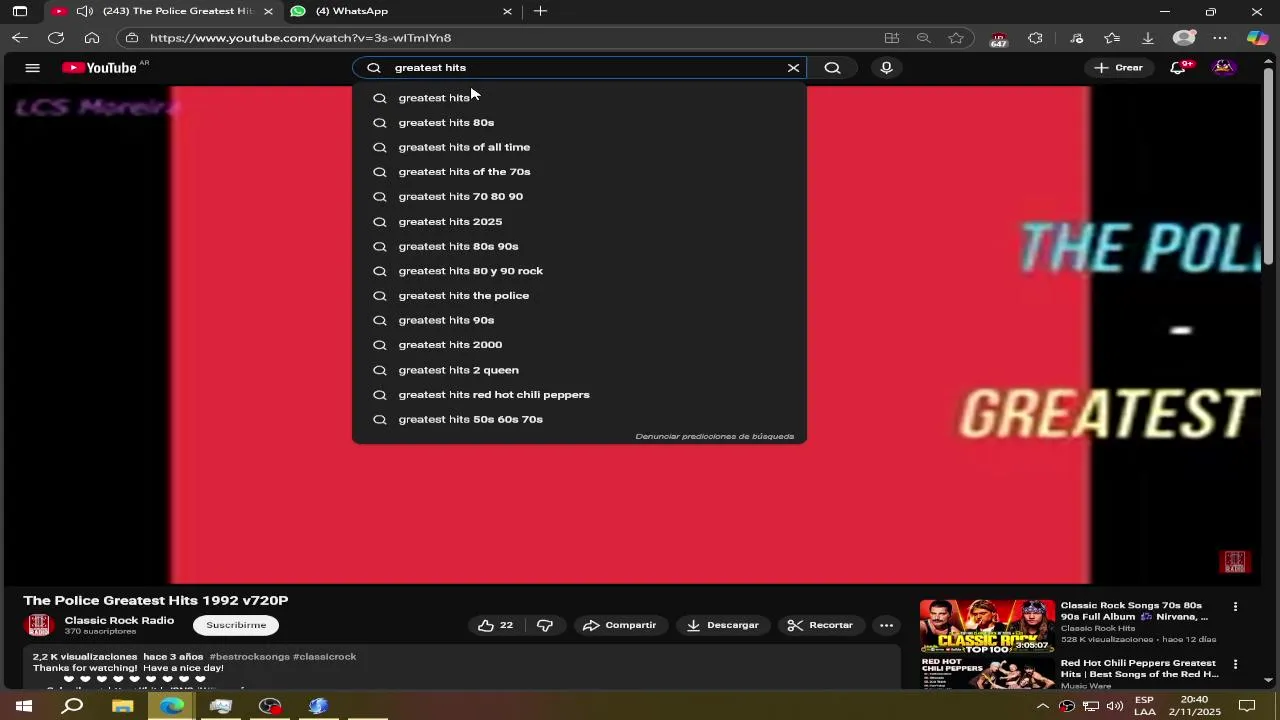Click the Compartir button

620,625
